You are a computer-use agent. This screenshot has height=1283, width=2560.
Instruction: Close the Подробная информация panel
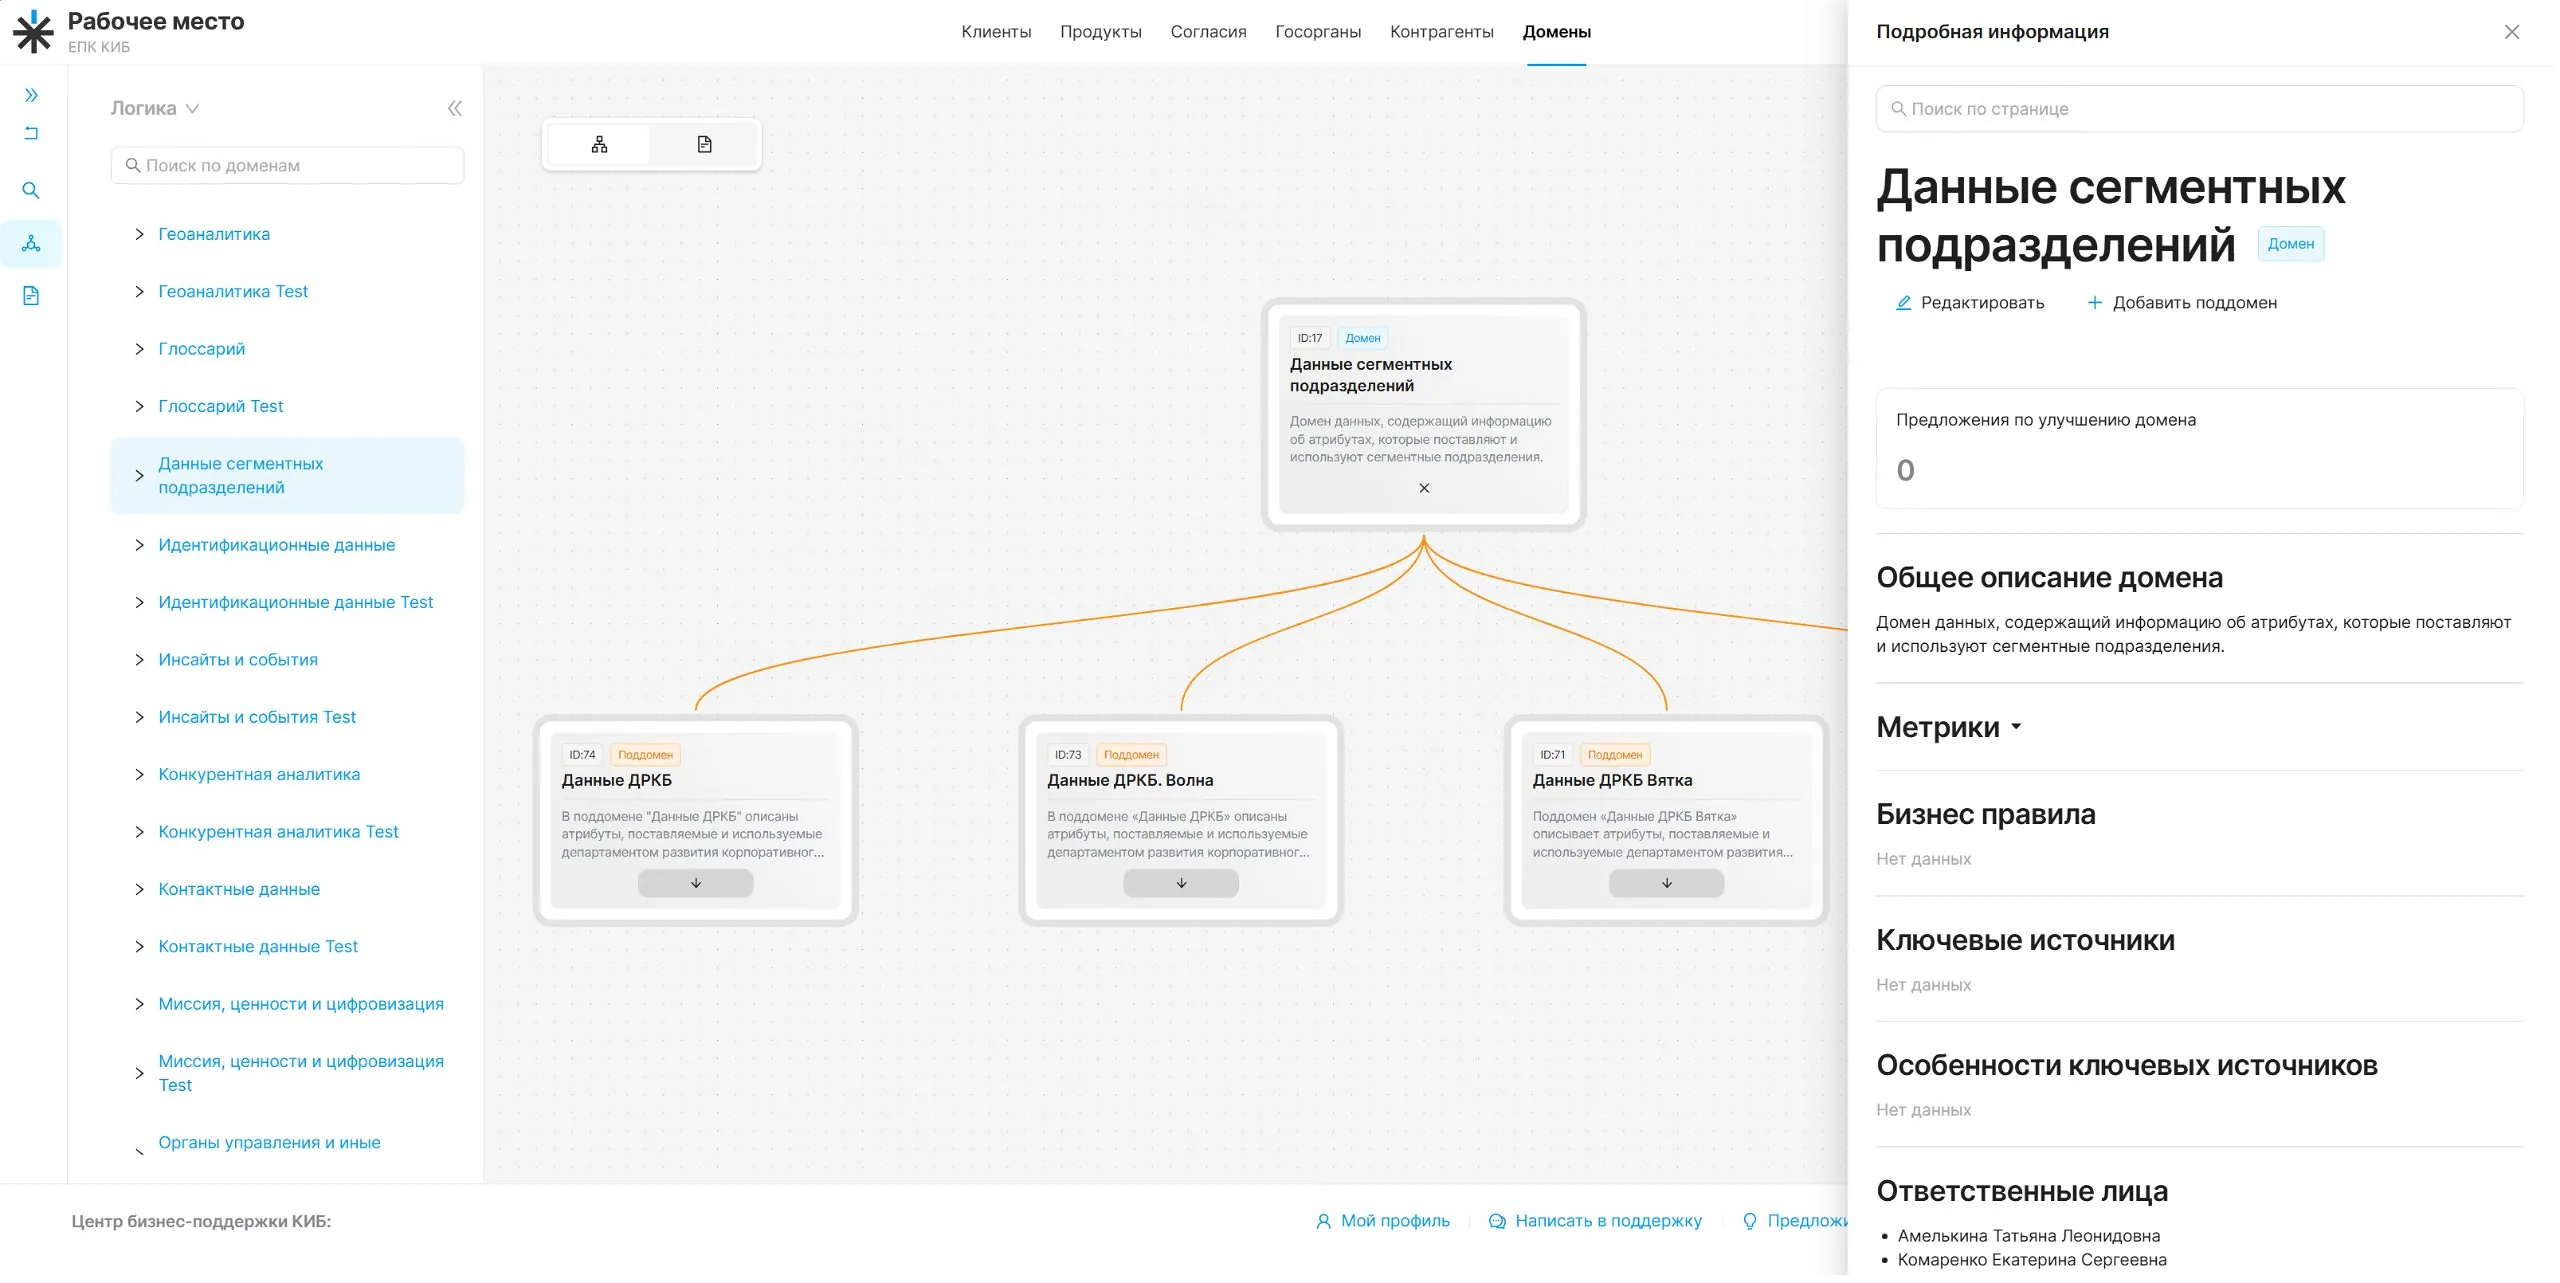click(2511, 32)
